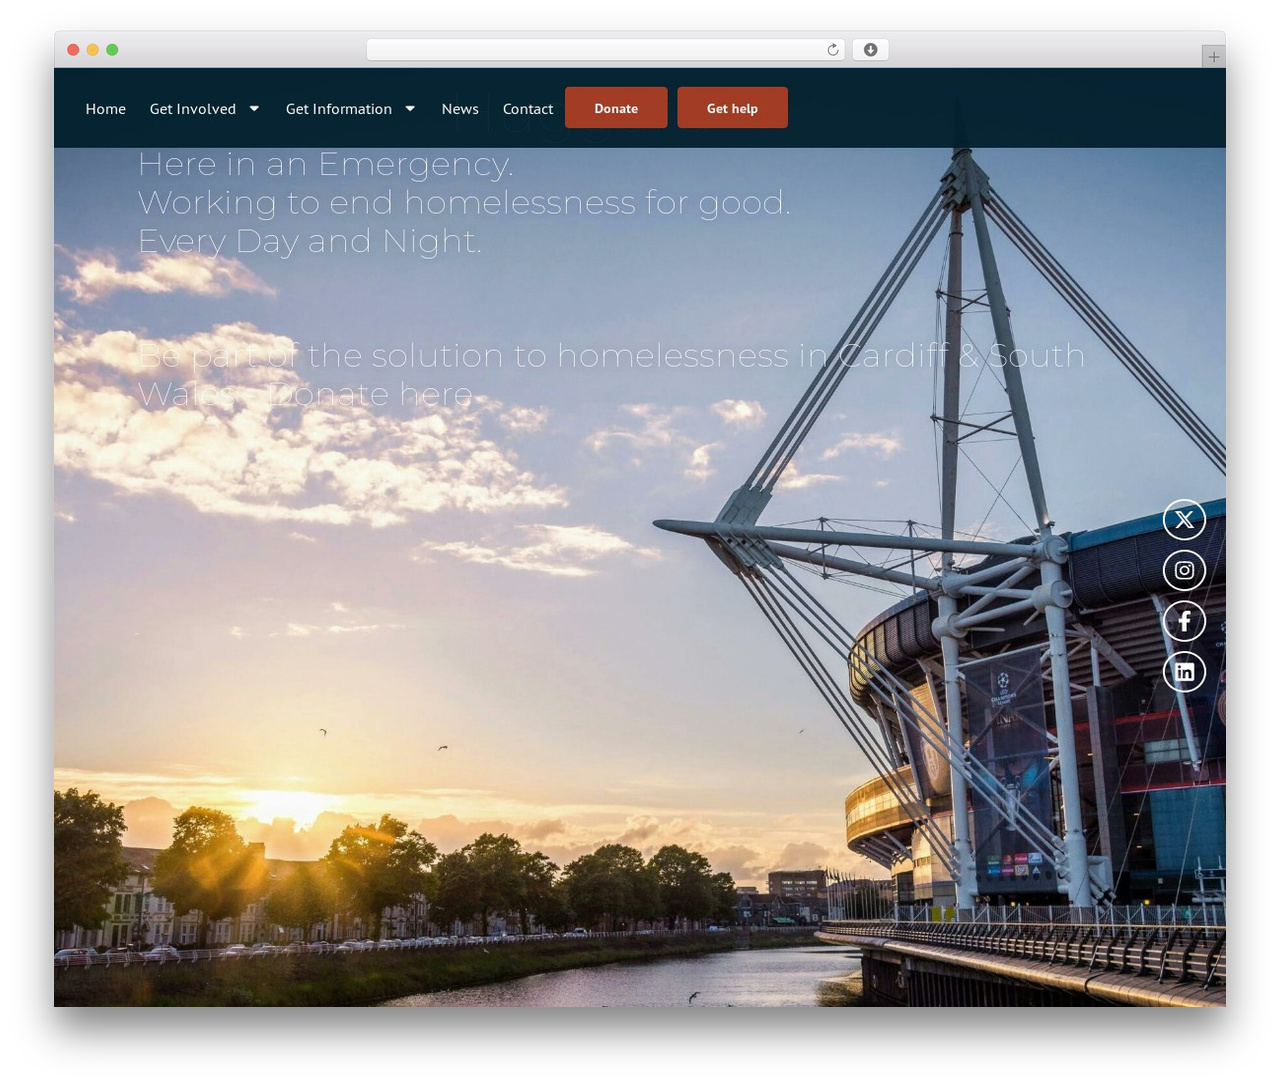The height and width of the screenshot is (1084, 1280).
Task: Close the browser window with red button
Action: 73,50
